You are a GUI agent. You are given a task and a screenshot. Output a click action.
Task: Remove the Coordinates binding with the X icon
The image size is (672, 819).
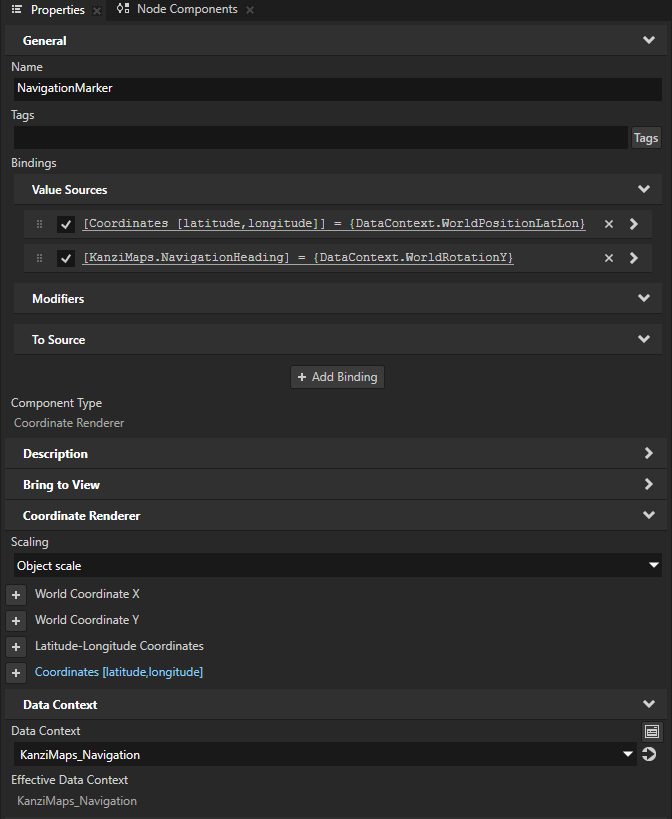pyautogui.click(x=608, y=223)
